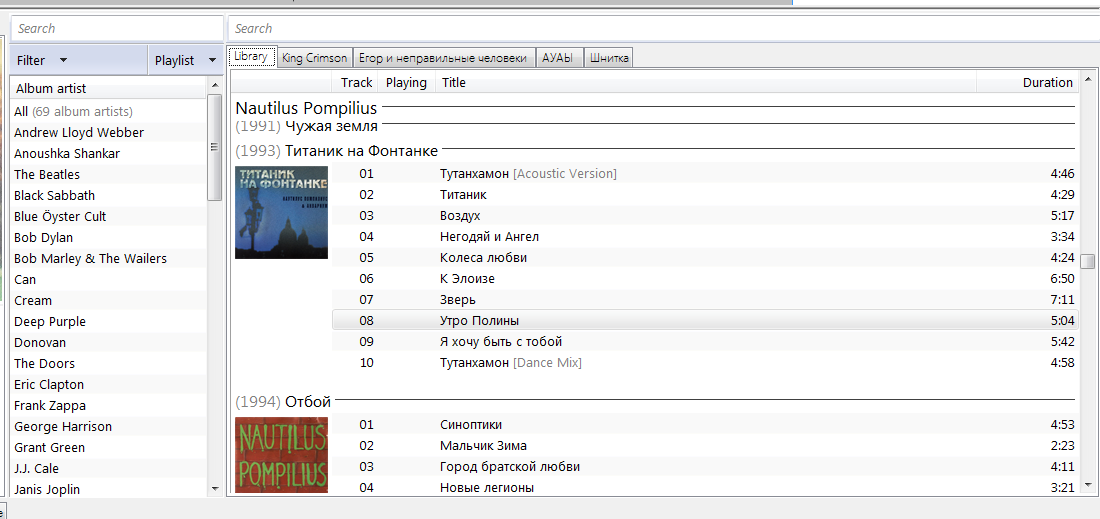Select track Колеса любви

705,257
